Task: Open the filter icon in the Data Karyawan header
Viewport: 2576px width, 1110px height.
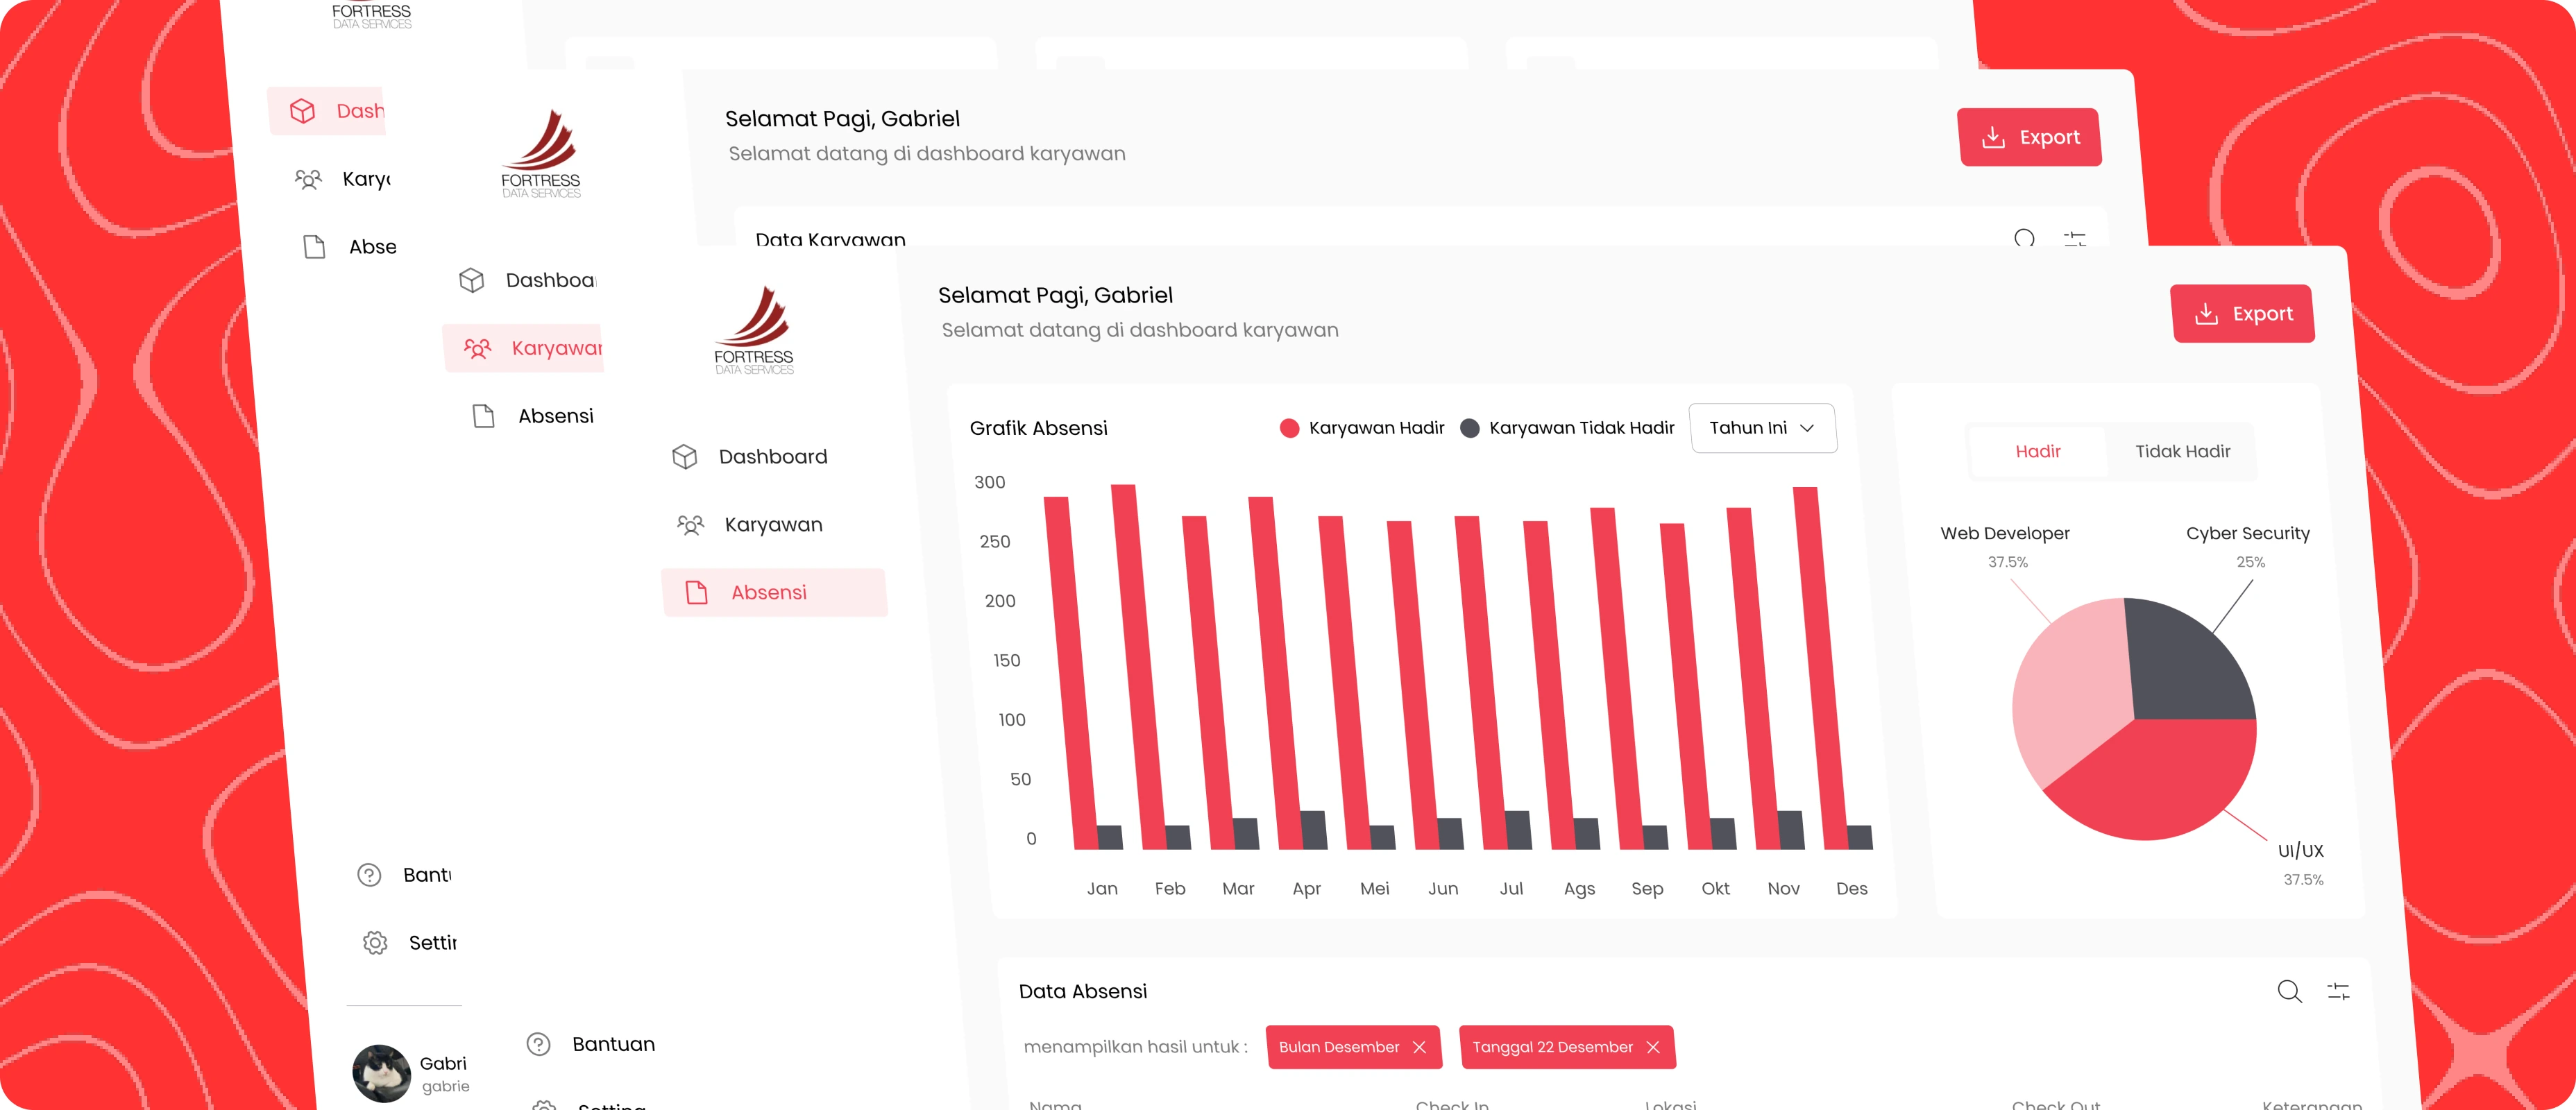Action: pos(2076,240)
